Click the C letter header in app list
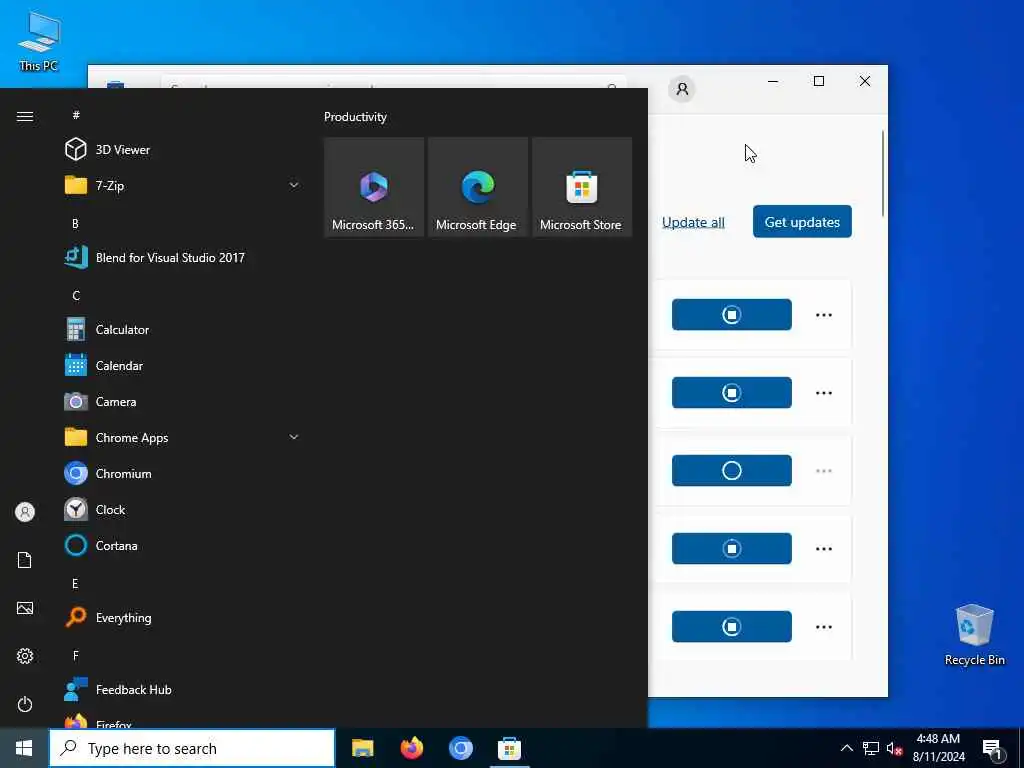Screen dimensions: 1024x768 [76, 295]
